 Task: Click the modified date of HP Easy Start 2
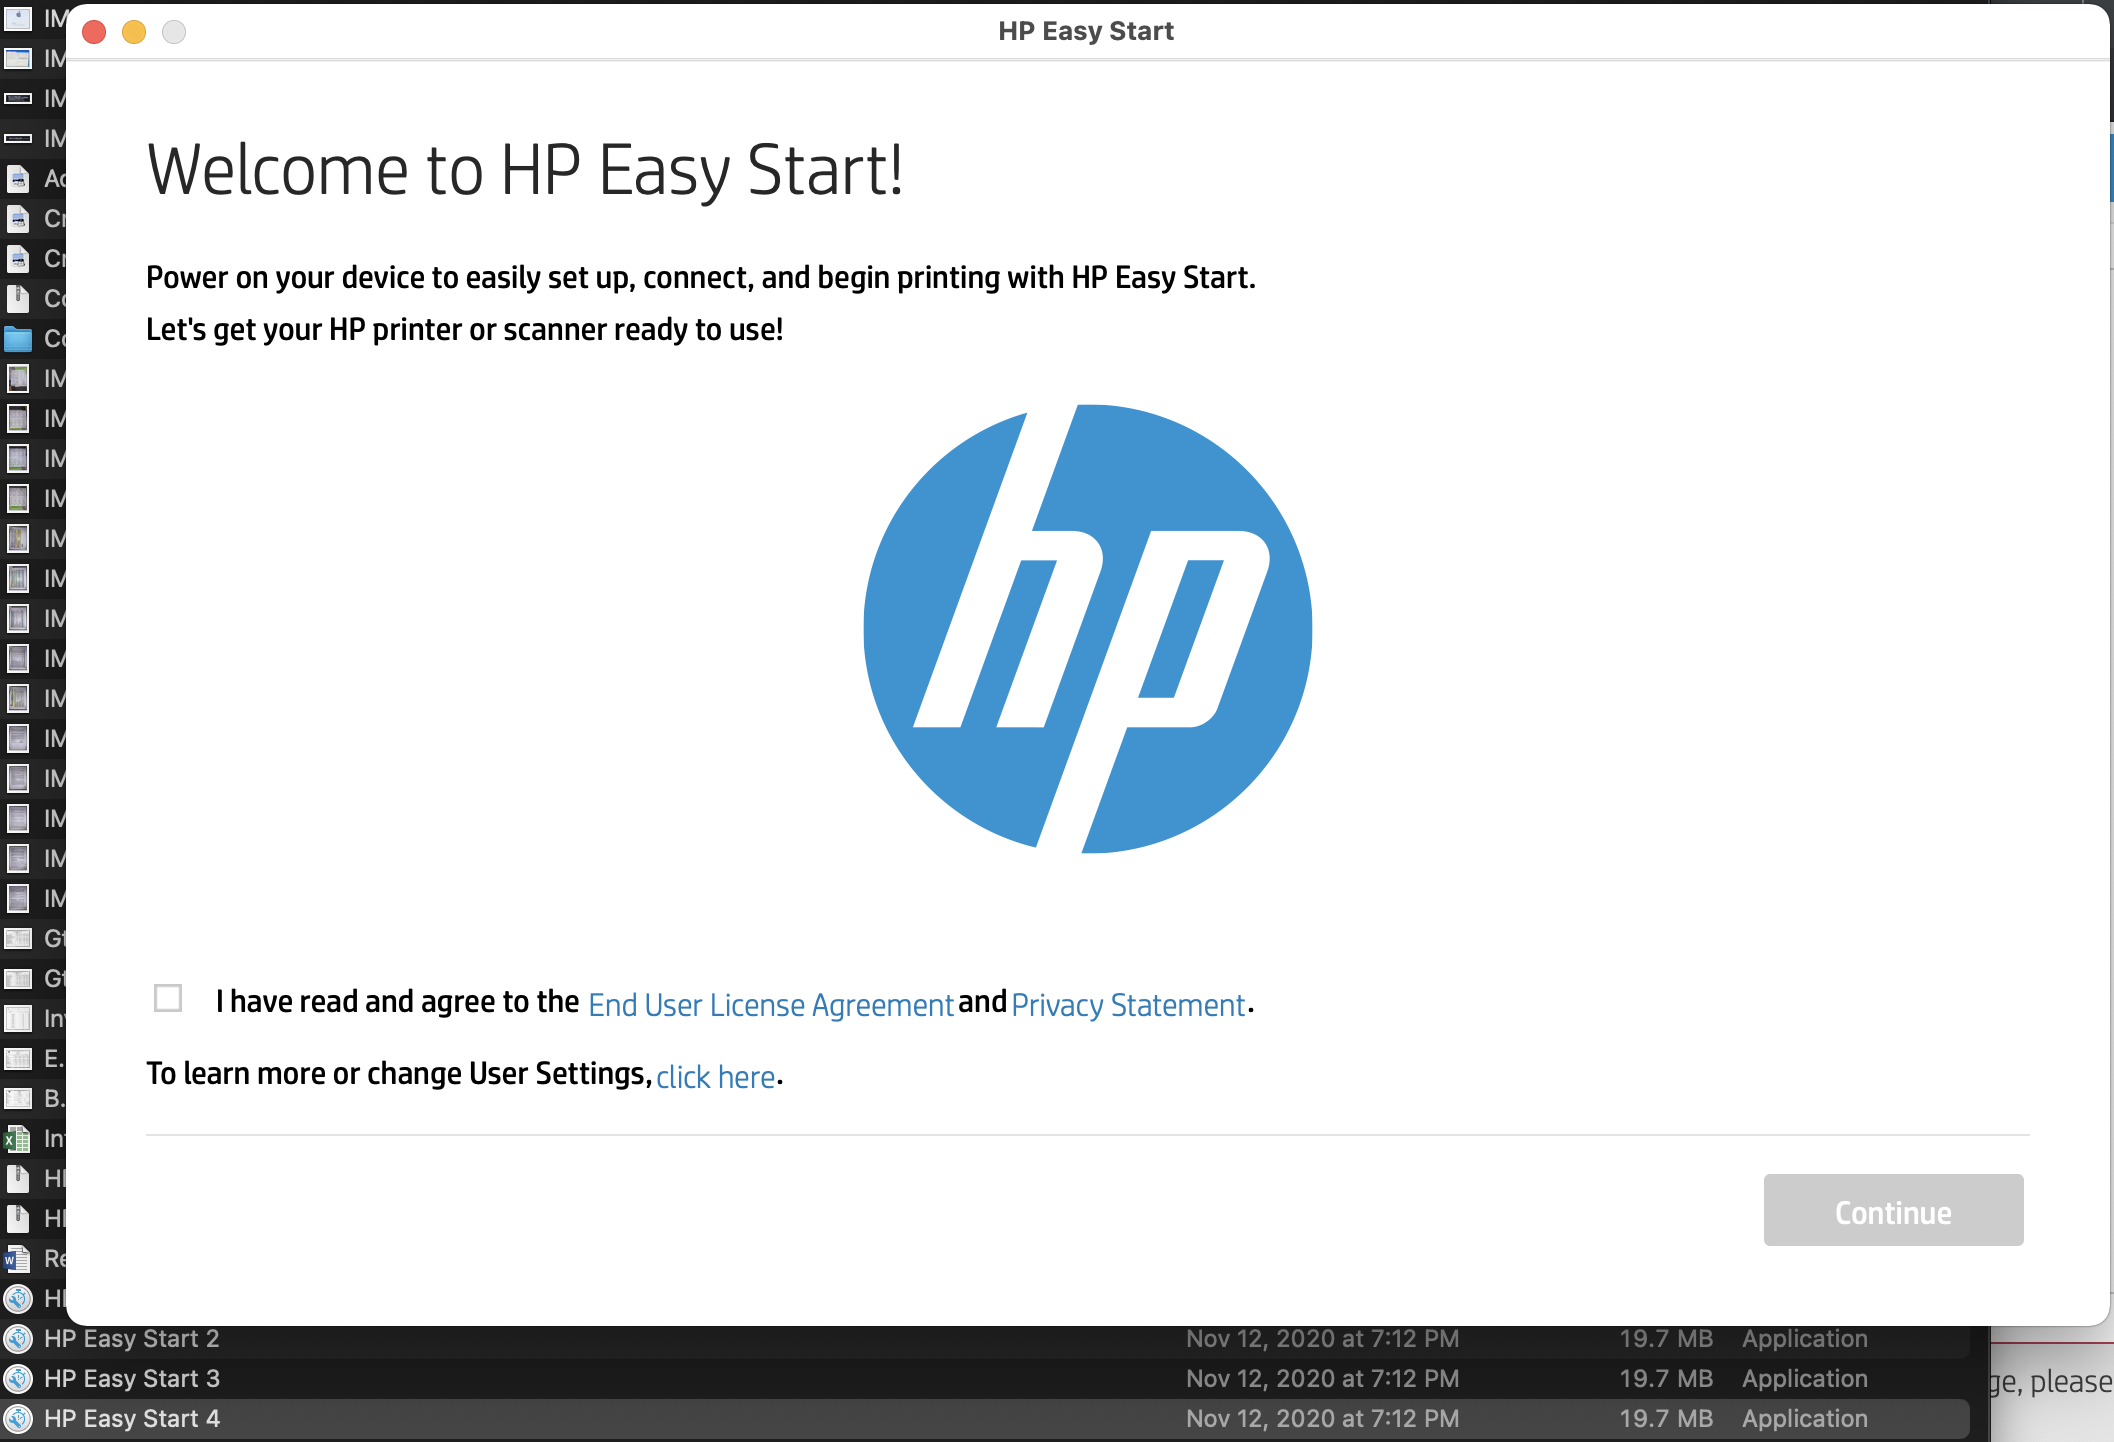pyautogui.click(x=1322, y=1339)
